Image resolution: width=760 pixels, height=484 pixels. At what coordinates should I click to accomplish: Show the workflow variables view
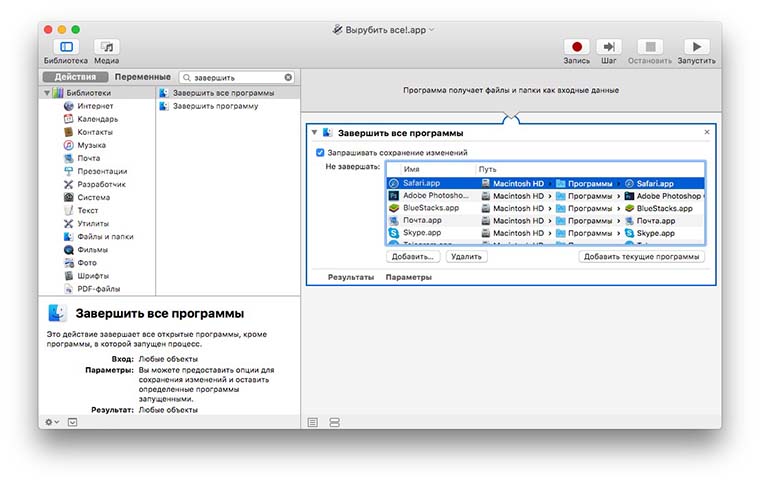(334, 422)
